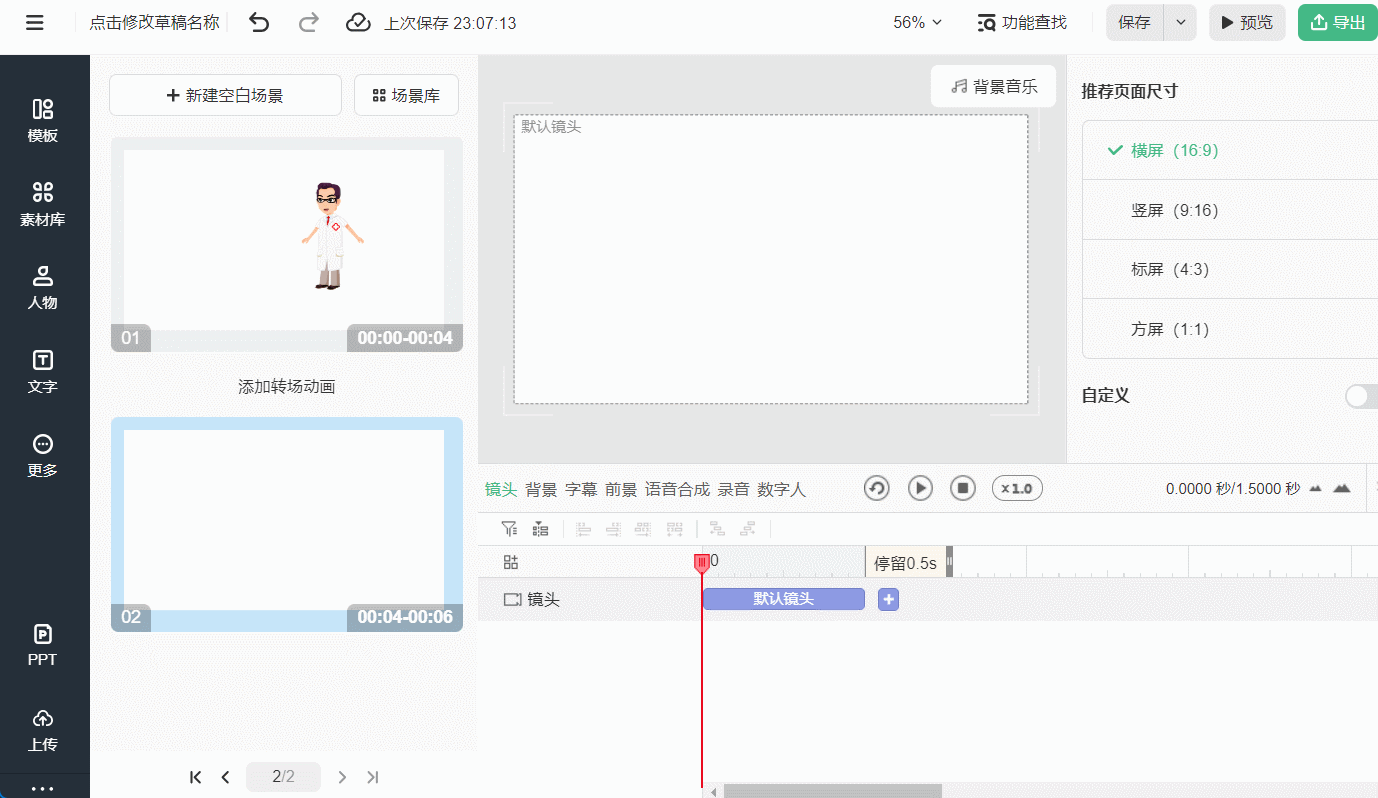
Task: Replay the scene from start
Action: point(877,488)
